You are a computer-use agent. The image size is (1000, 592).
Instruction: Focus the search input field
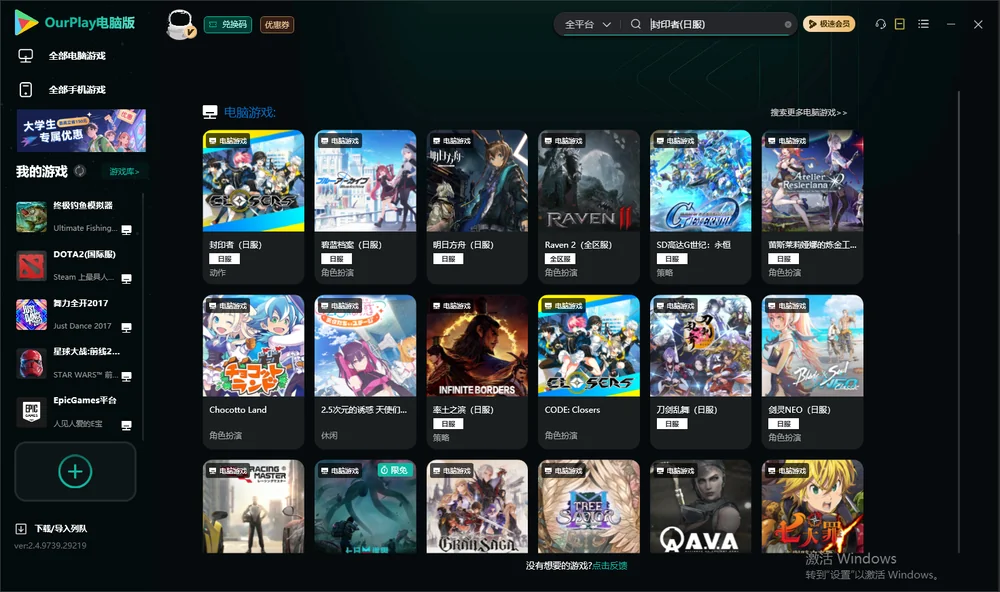716,24
